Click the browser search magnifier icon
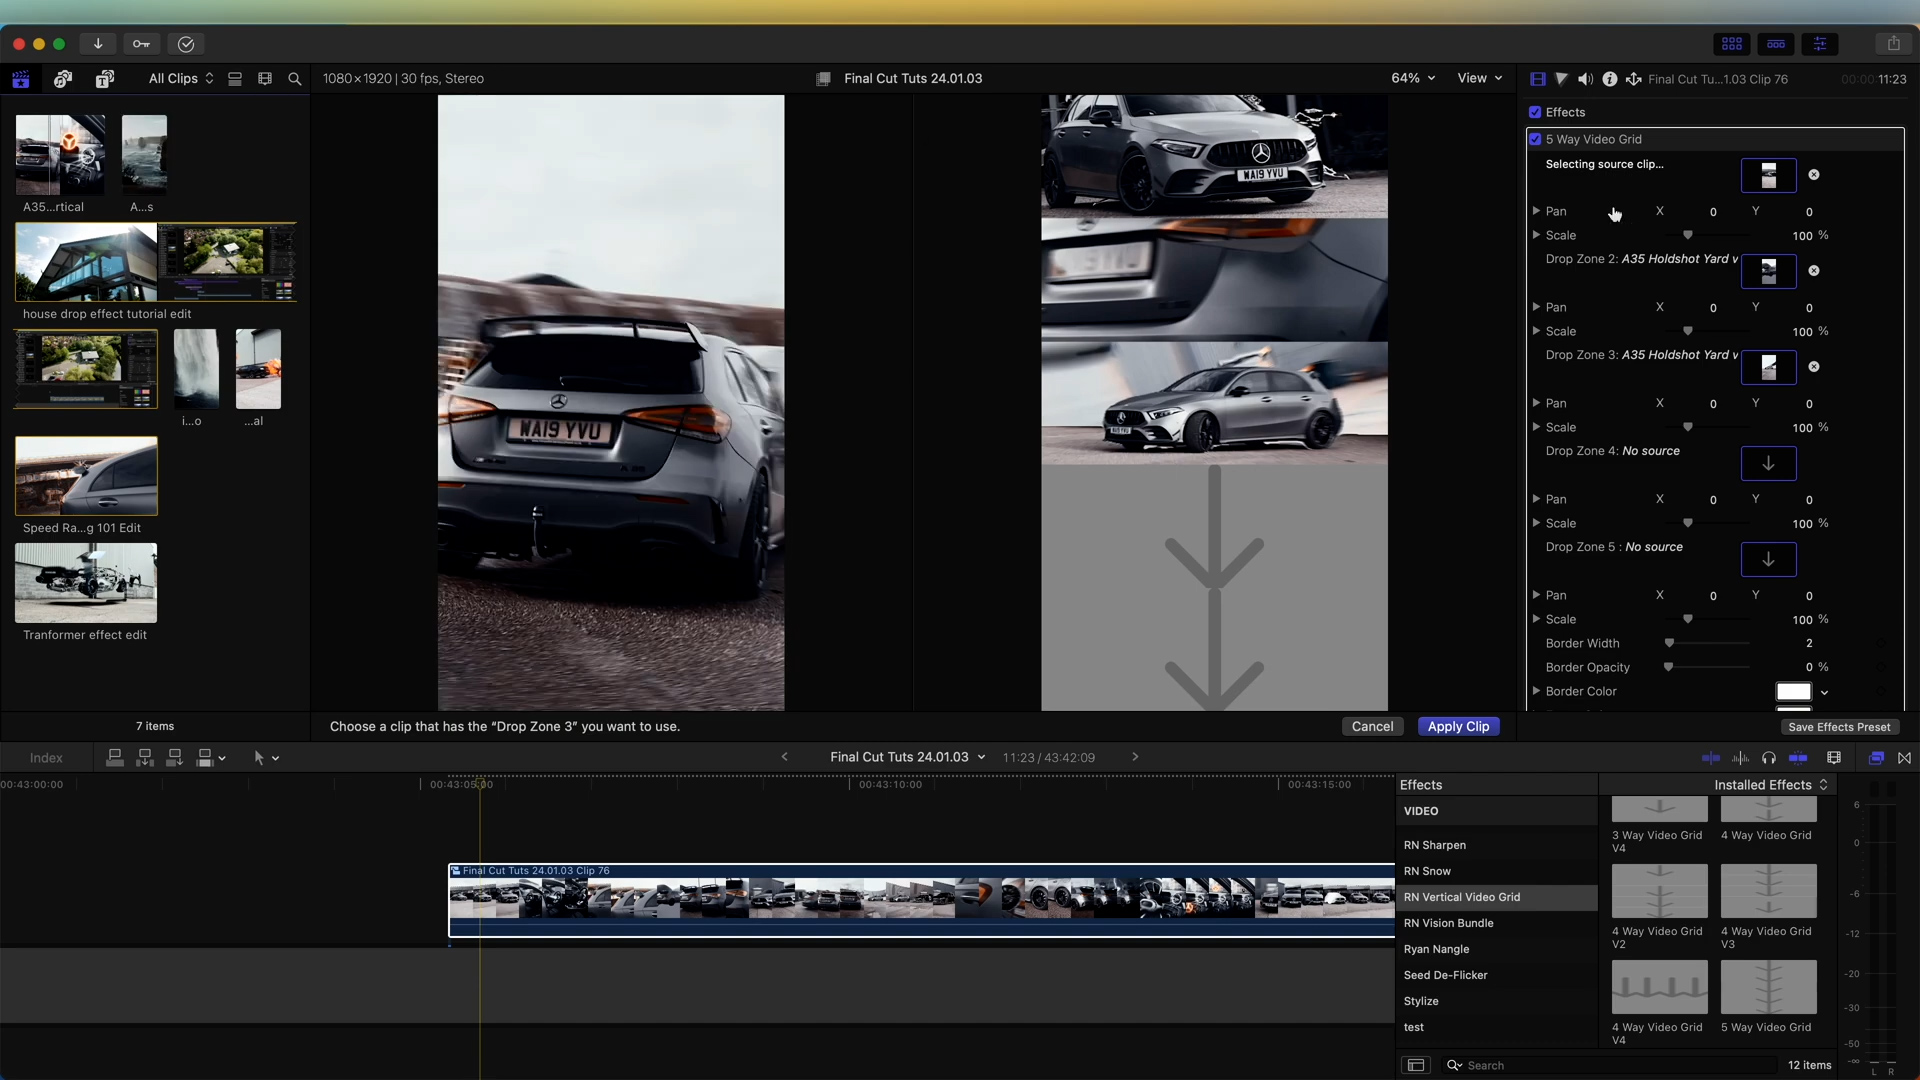Image resolution: width=1920 pixels, height=1080 pixels. pos(295,79)
